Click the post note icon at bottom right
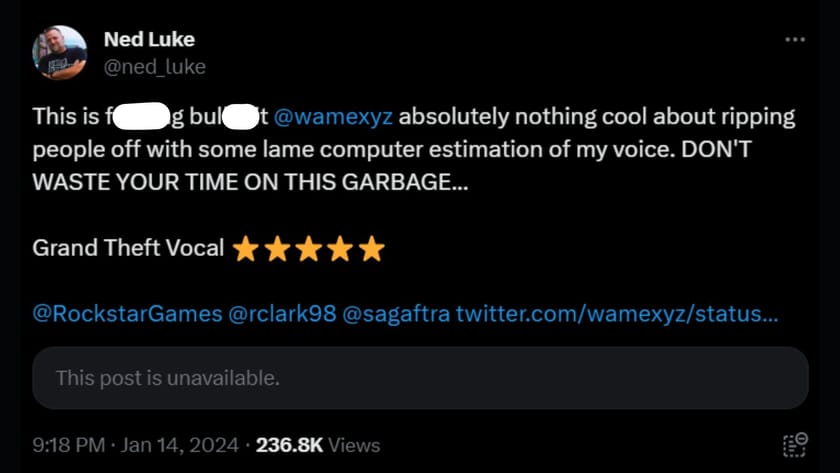The width and height of the screenshot is (840, 473). tap(795, 445)
